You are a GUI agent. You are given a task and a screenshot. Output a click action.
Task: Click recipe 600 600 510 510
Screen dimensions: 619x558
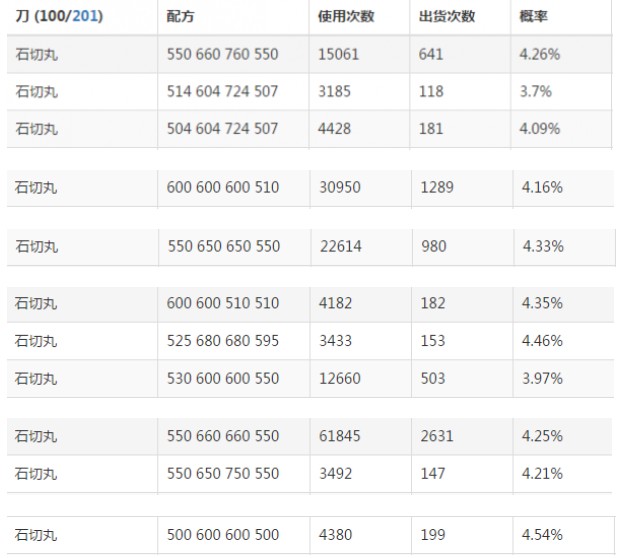pos(222,303)
